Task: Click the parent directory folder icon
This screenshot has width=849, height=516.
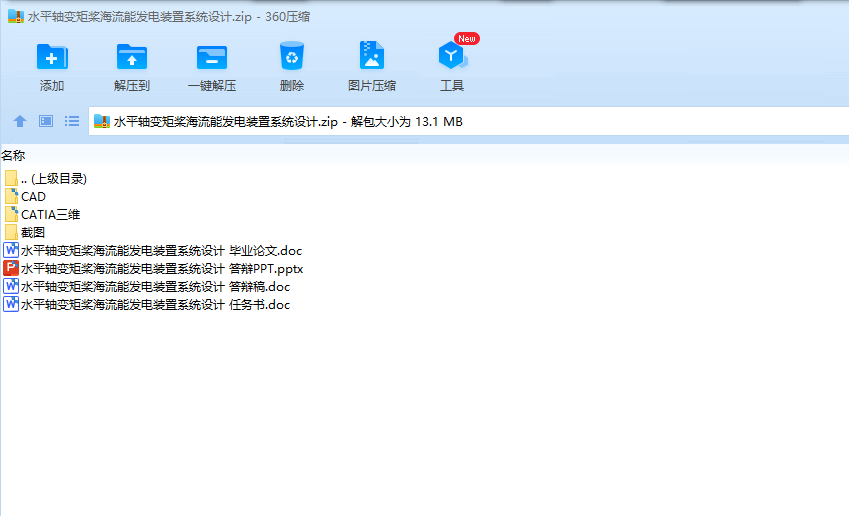Action: click(11, 178)
